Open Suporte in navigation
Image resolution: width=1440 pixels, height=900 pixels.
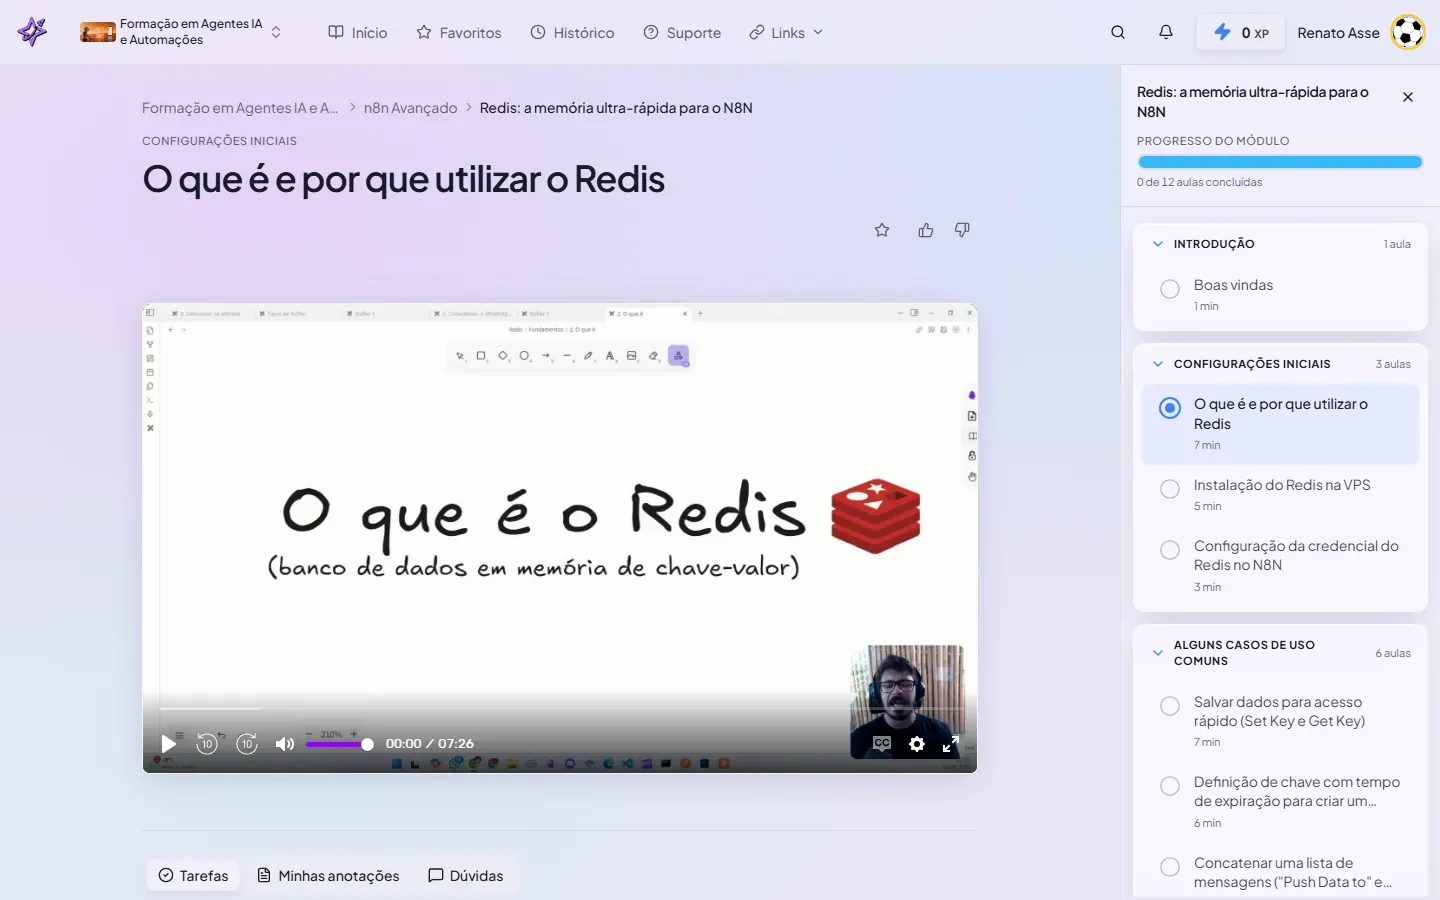point(682,32)
